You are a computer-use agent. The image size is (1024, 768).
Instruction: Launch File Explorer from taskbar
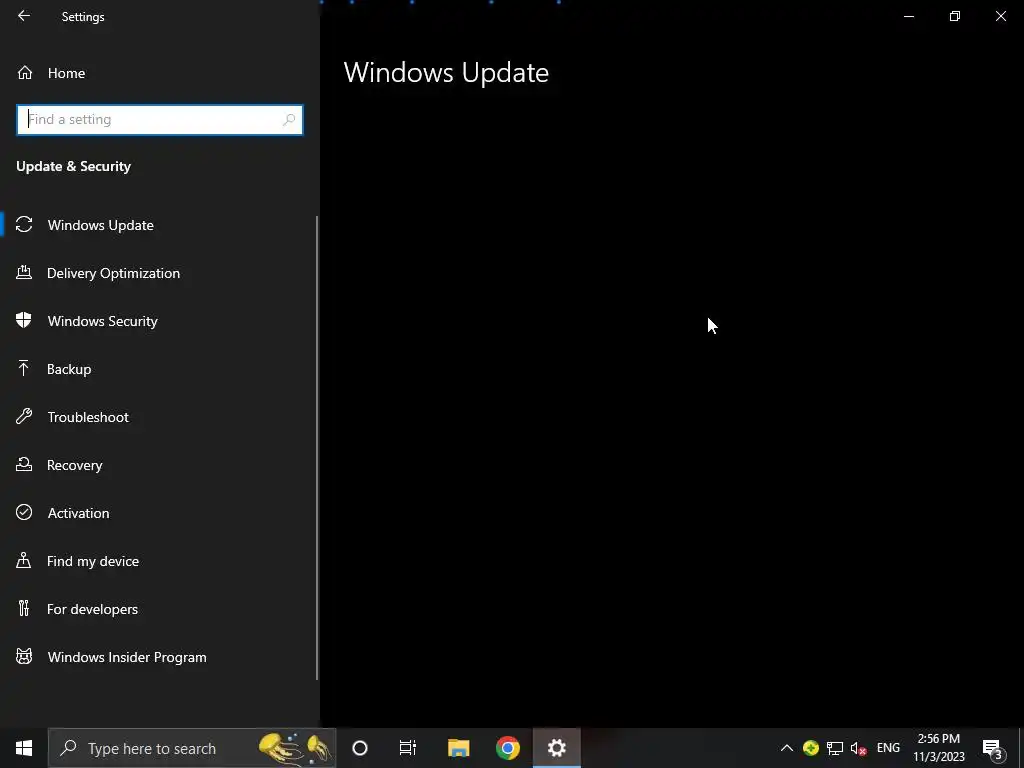458,748
